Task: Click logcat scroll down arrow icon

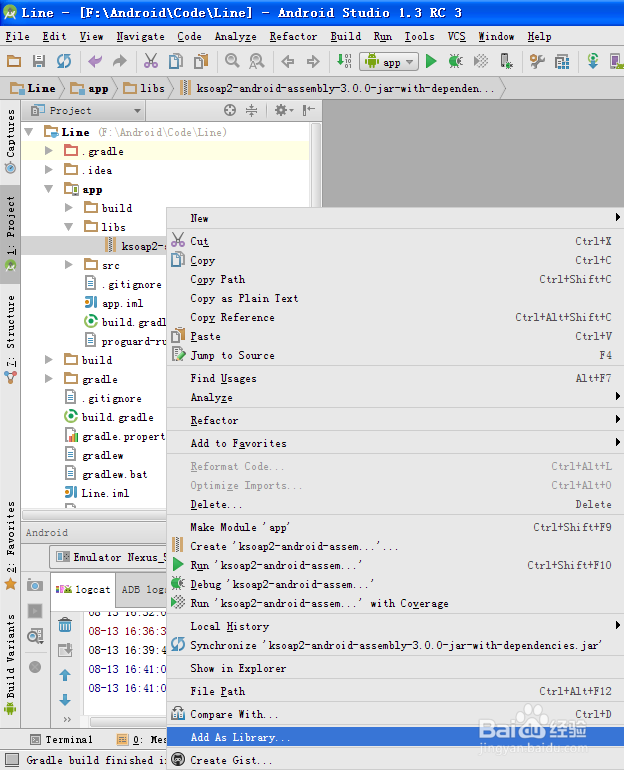Action: 65,700
